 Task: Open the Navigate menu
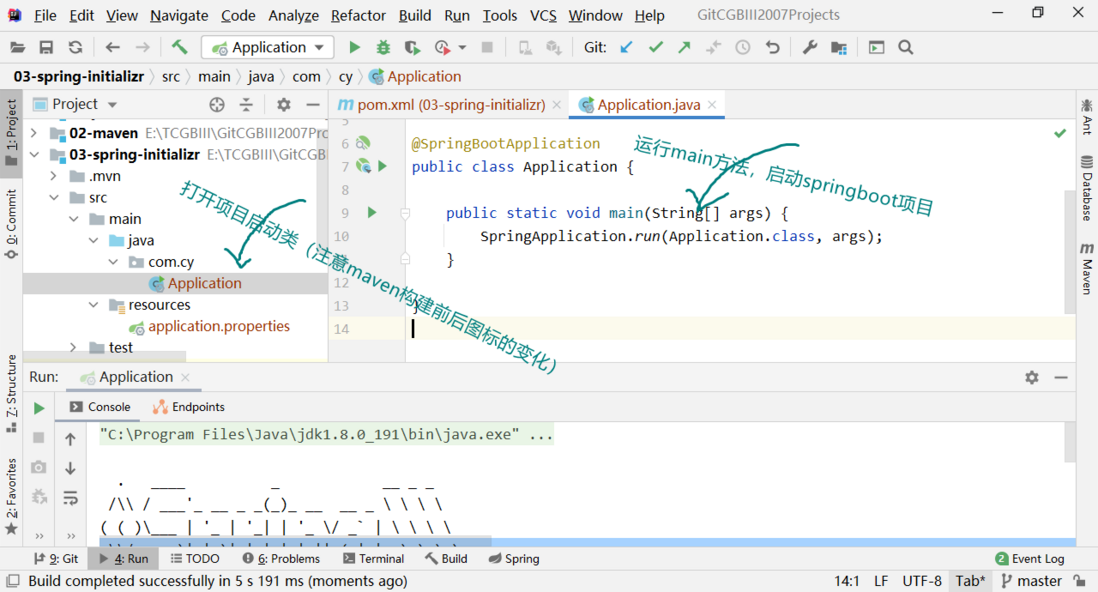tap(179, 15)
